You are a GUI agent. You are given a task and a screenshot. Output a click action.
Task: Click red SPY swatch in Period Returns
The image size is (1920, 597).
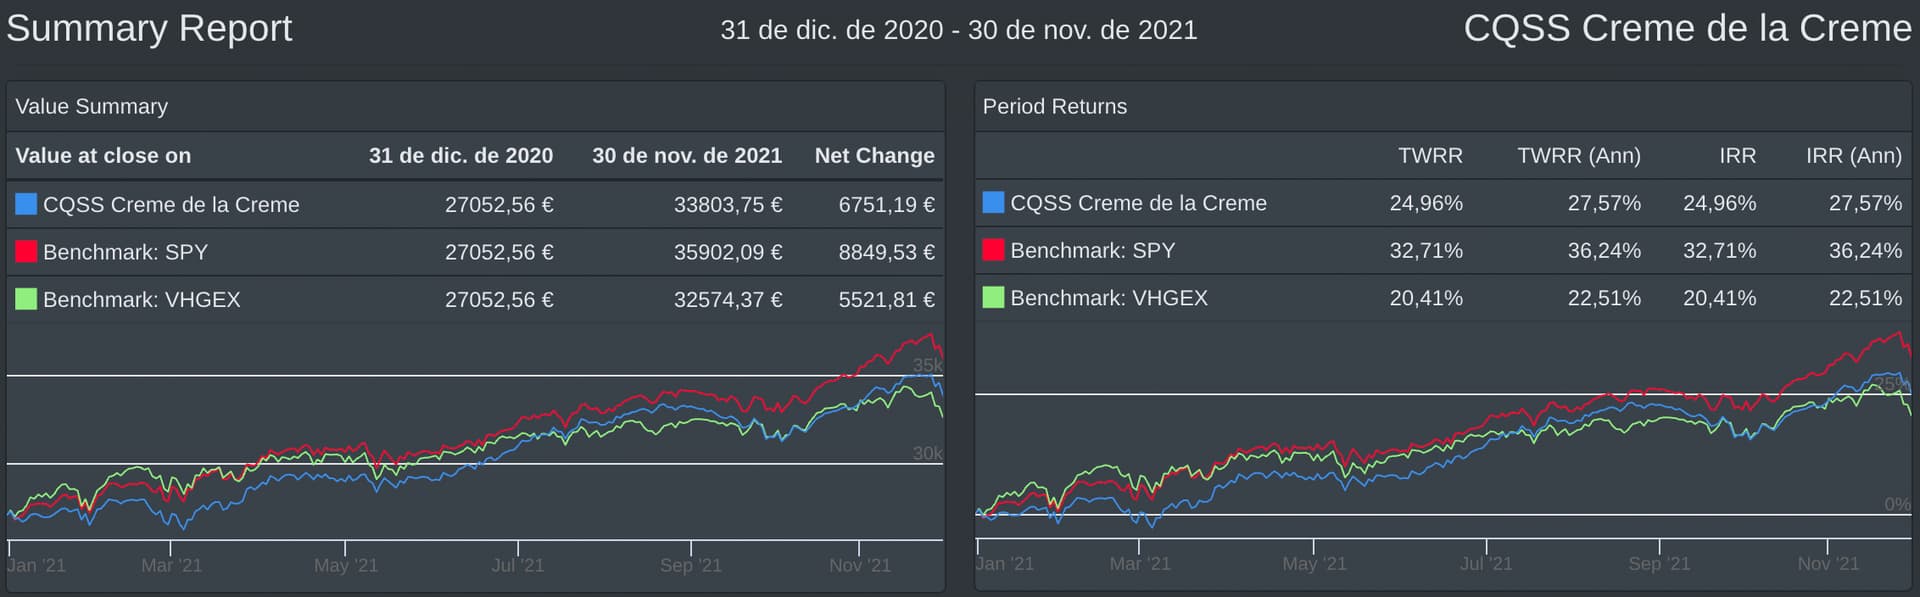(993, 250)
